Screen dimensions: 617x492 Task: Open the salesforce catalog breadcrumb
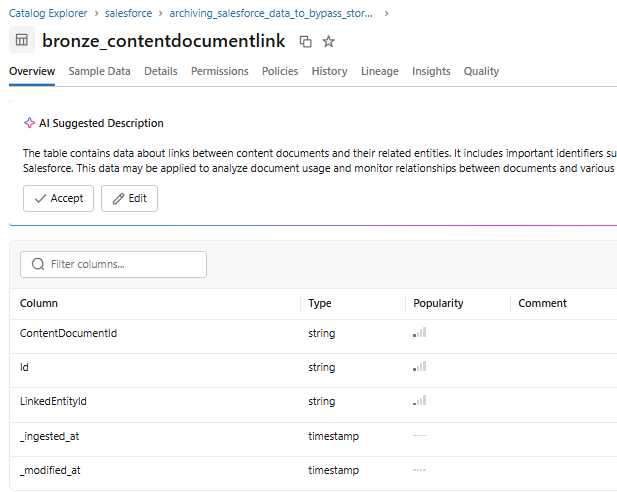click(x=128, y=13)
